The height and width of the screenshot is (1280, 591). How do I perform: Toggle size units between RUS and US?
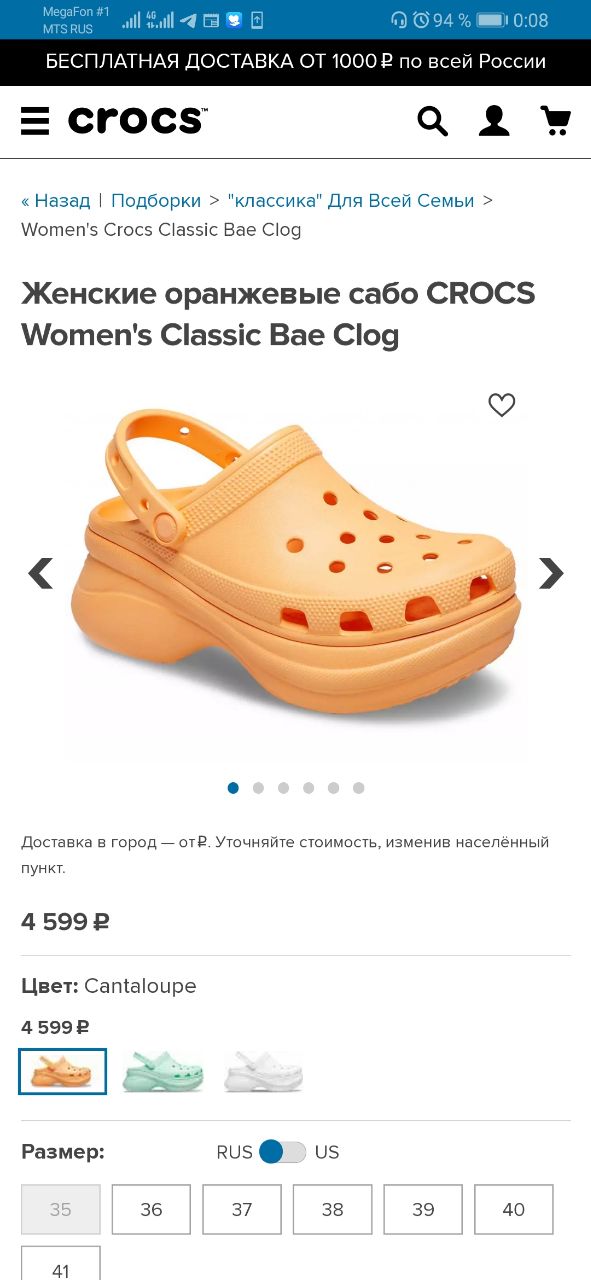282,1152
